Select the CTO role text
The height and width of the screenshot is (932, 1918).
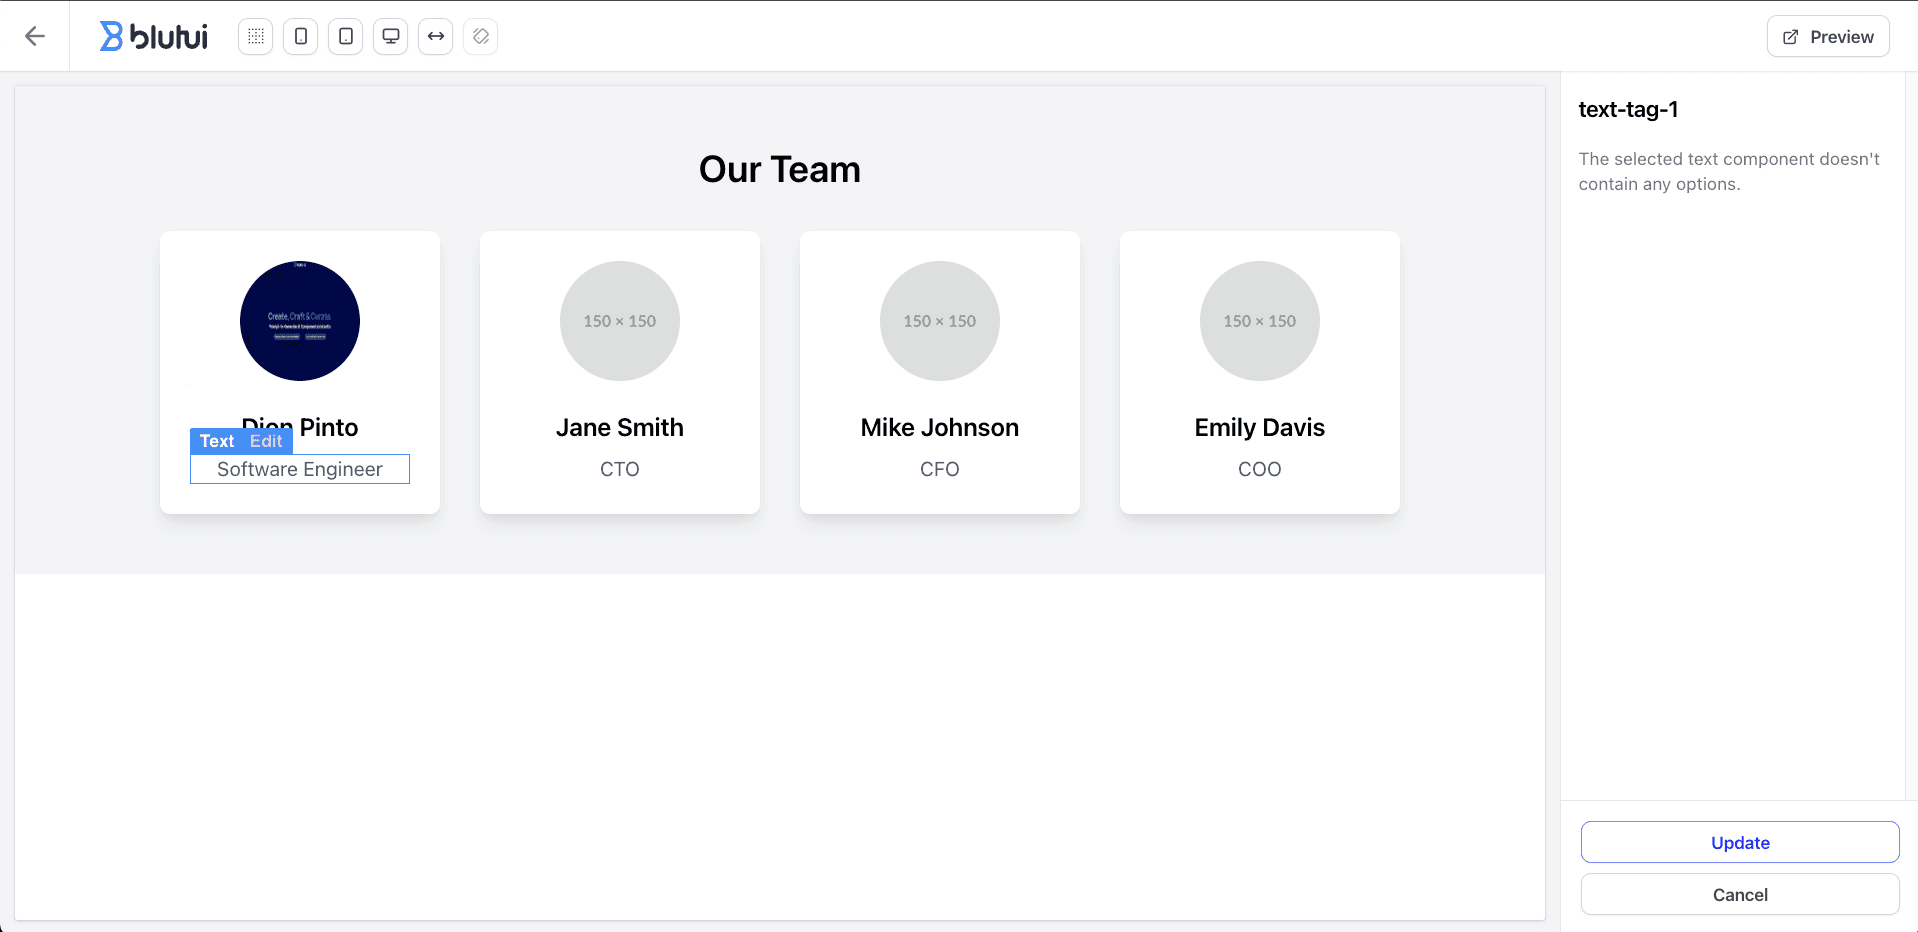620,470
